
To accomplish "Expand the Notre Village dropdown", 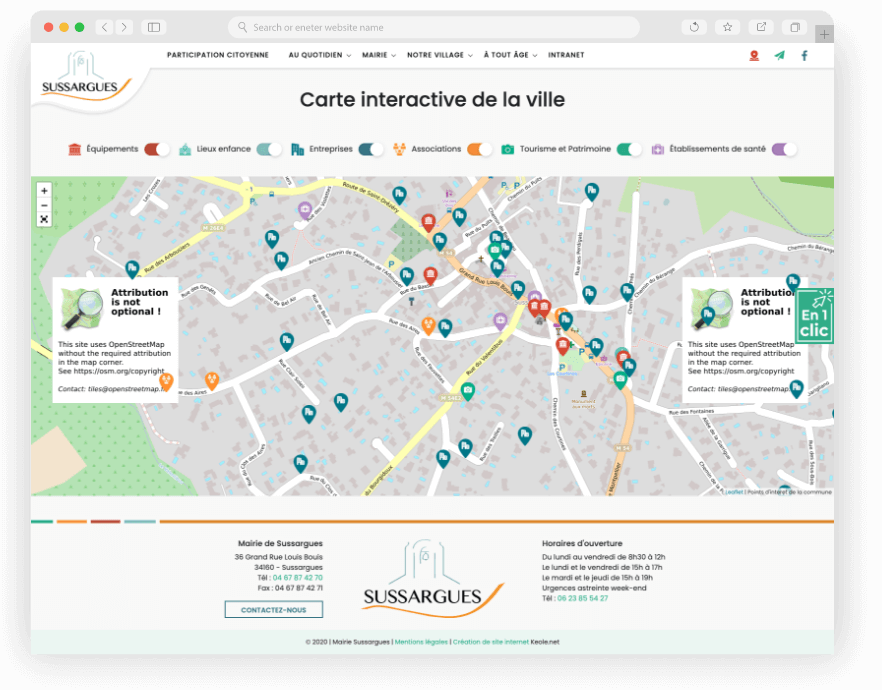I will (x=439, y=55).
